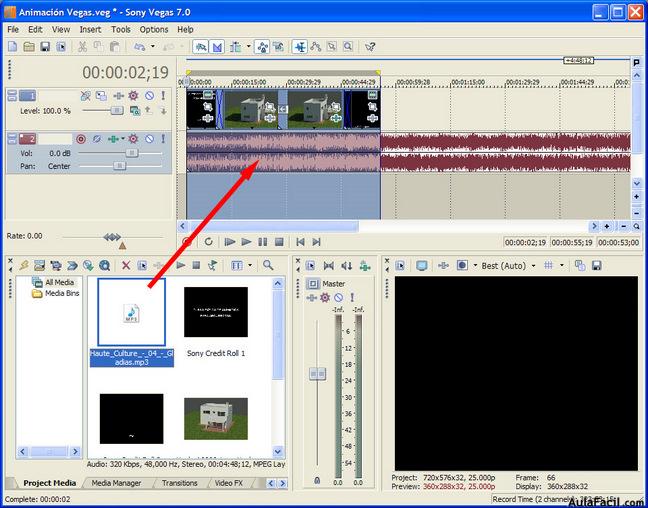Minimize video track 1 height
The image size is (648, 508).
point(12,93)
